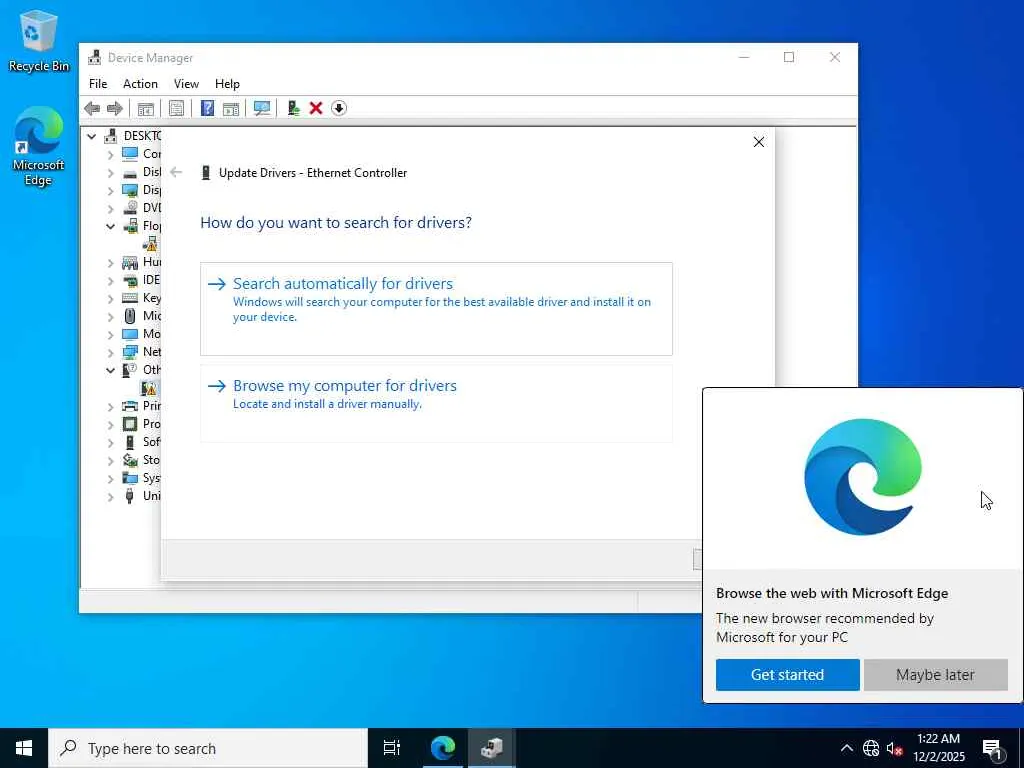This screenshot has width=1024, height=768.
Task: Expand the Human Interface Devices chevron
Action: (110, 263)
